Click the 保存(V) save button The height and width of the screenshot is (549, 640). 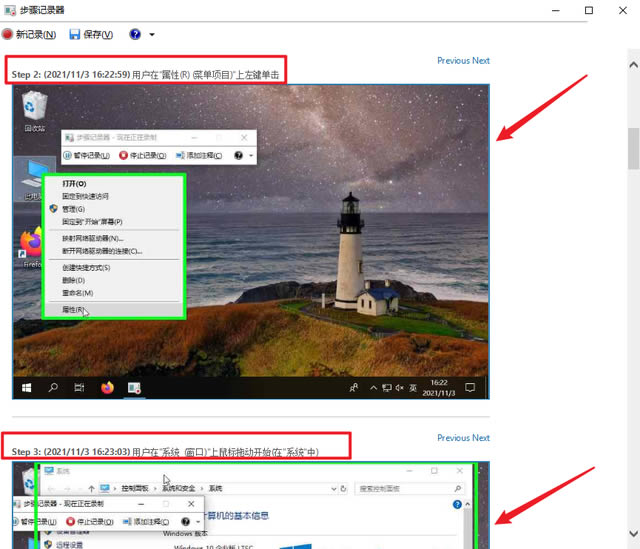click(91, 35)
